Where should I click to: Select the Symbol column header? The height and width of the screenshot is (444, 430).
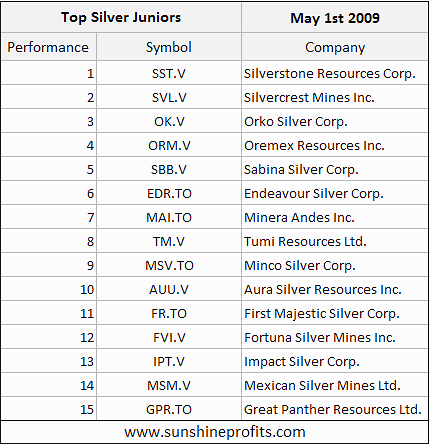[169, 47]
